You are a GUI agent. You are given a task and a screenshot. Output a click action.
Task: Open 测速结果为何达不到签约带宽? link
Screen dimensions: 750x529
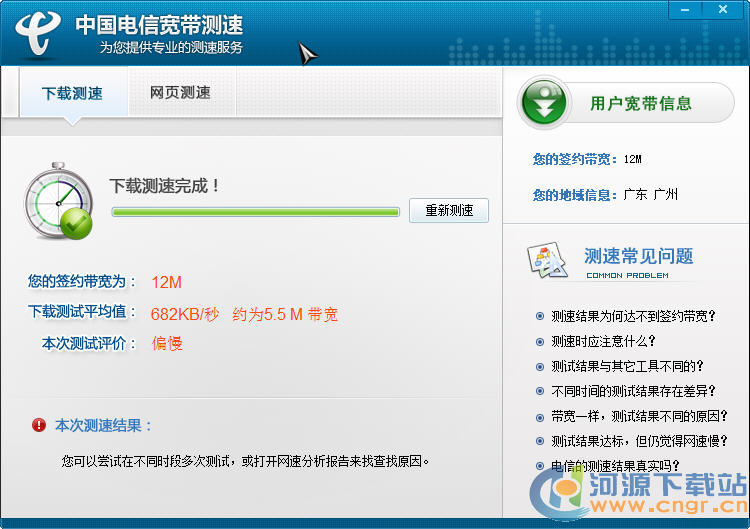pos(633,316)
